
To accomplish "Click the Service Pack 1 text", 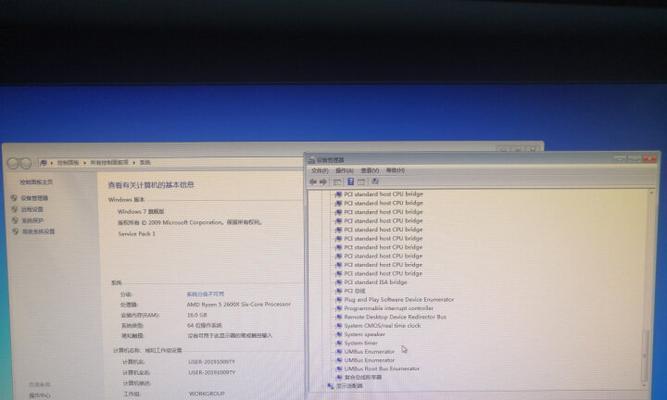I will tap(137, 234).
